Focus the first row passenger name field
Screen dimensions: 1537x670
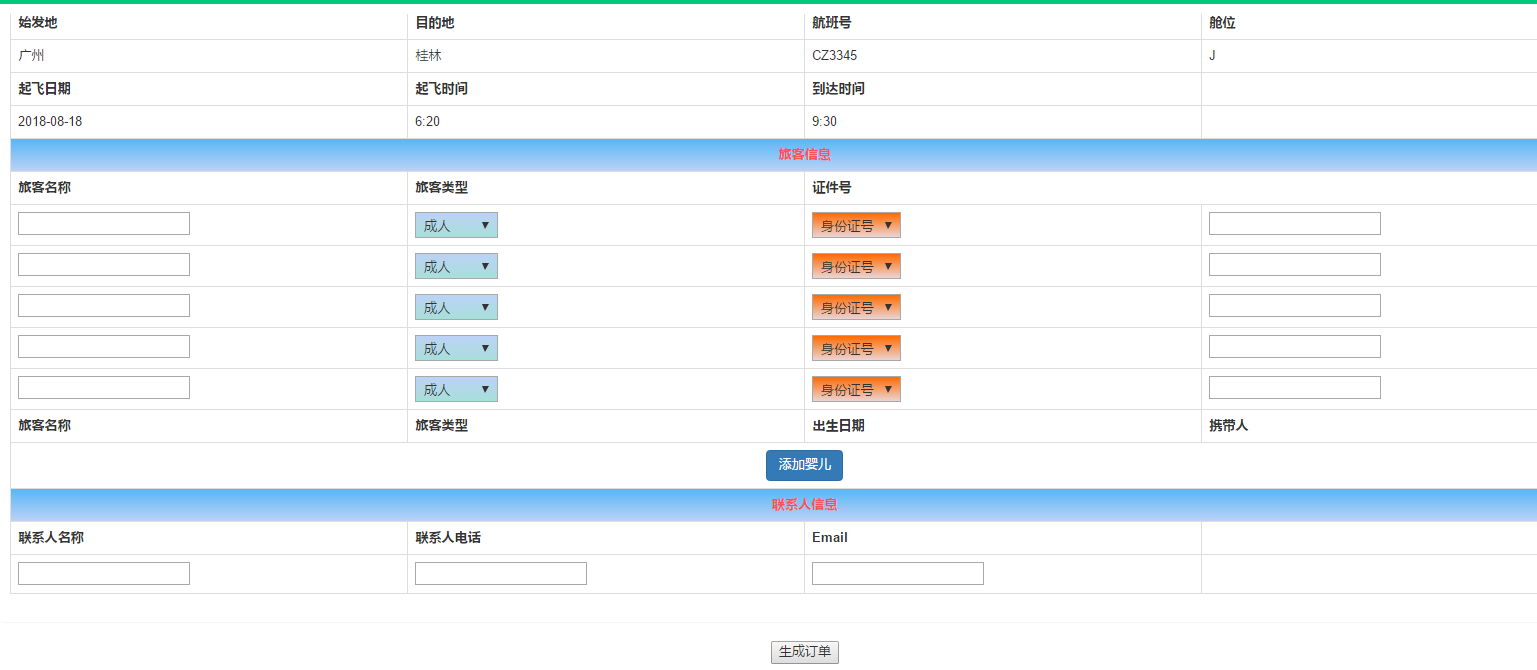104,223
